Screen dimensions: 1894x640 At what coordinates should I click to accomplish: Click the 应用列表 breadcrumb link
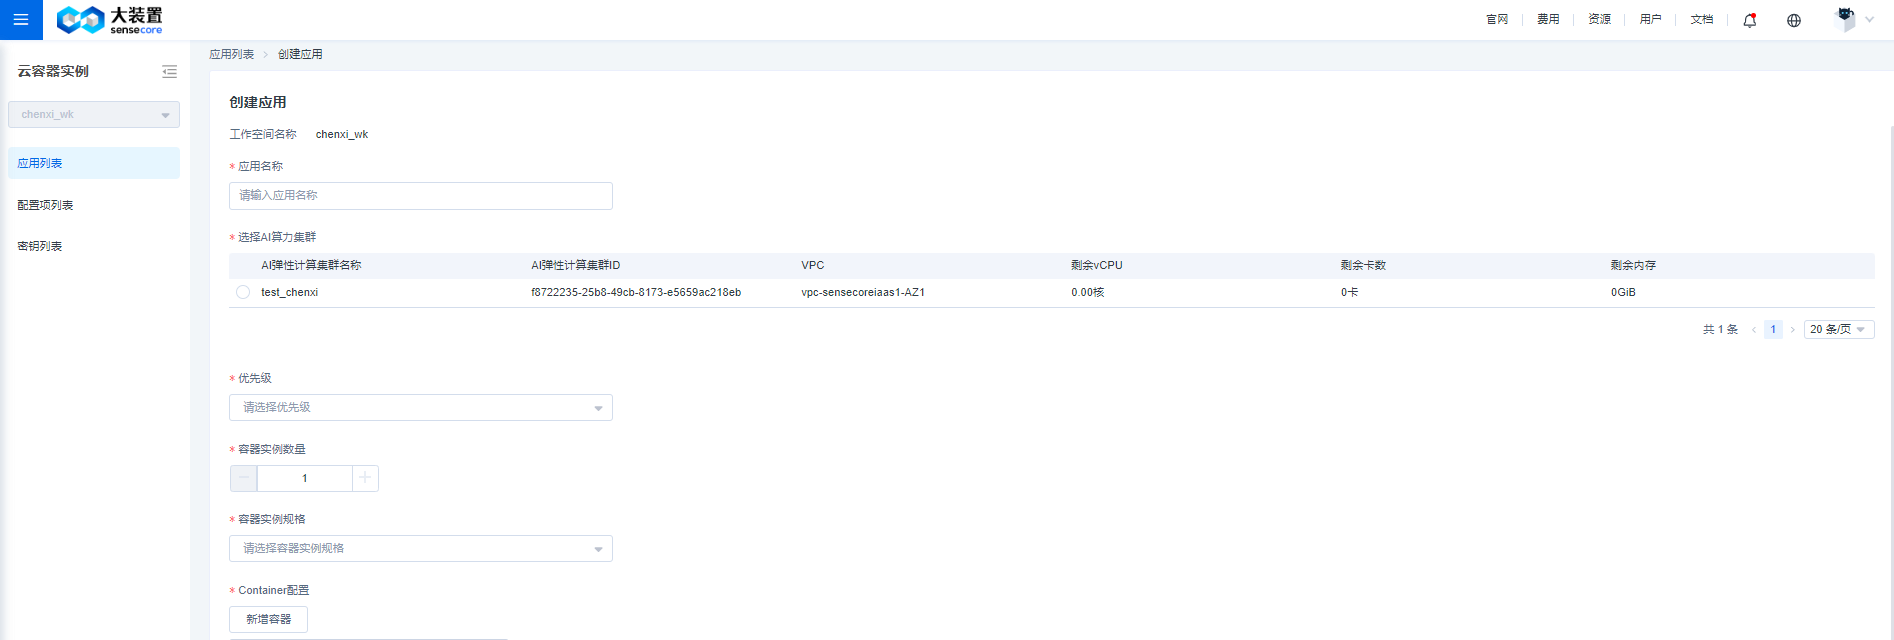(x=231, y=54)
